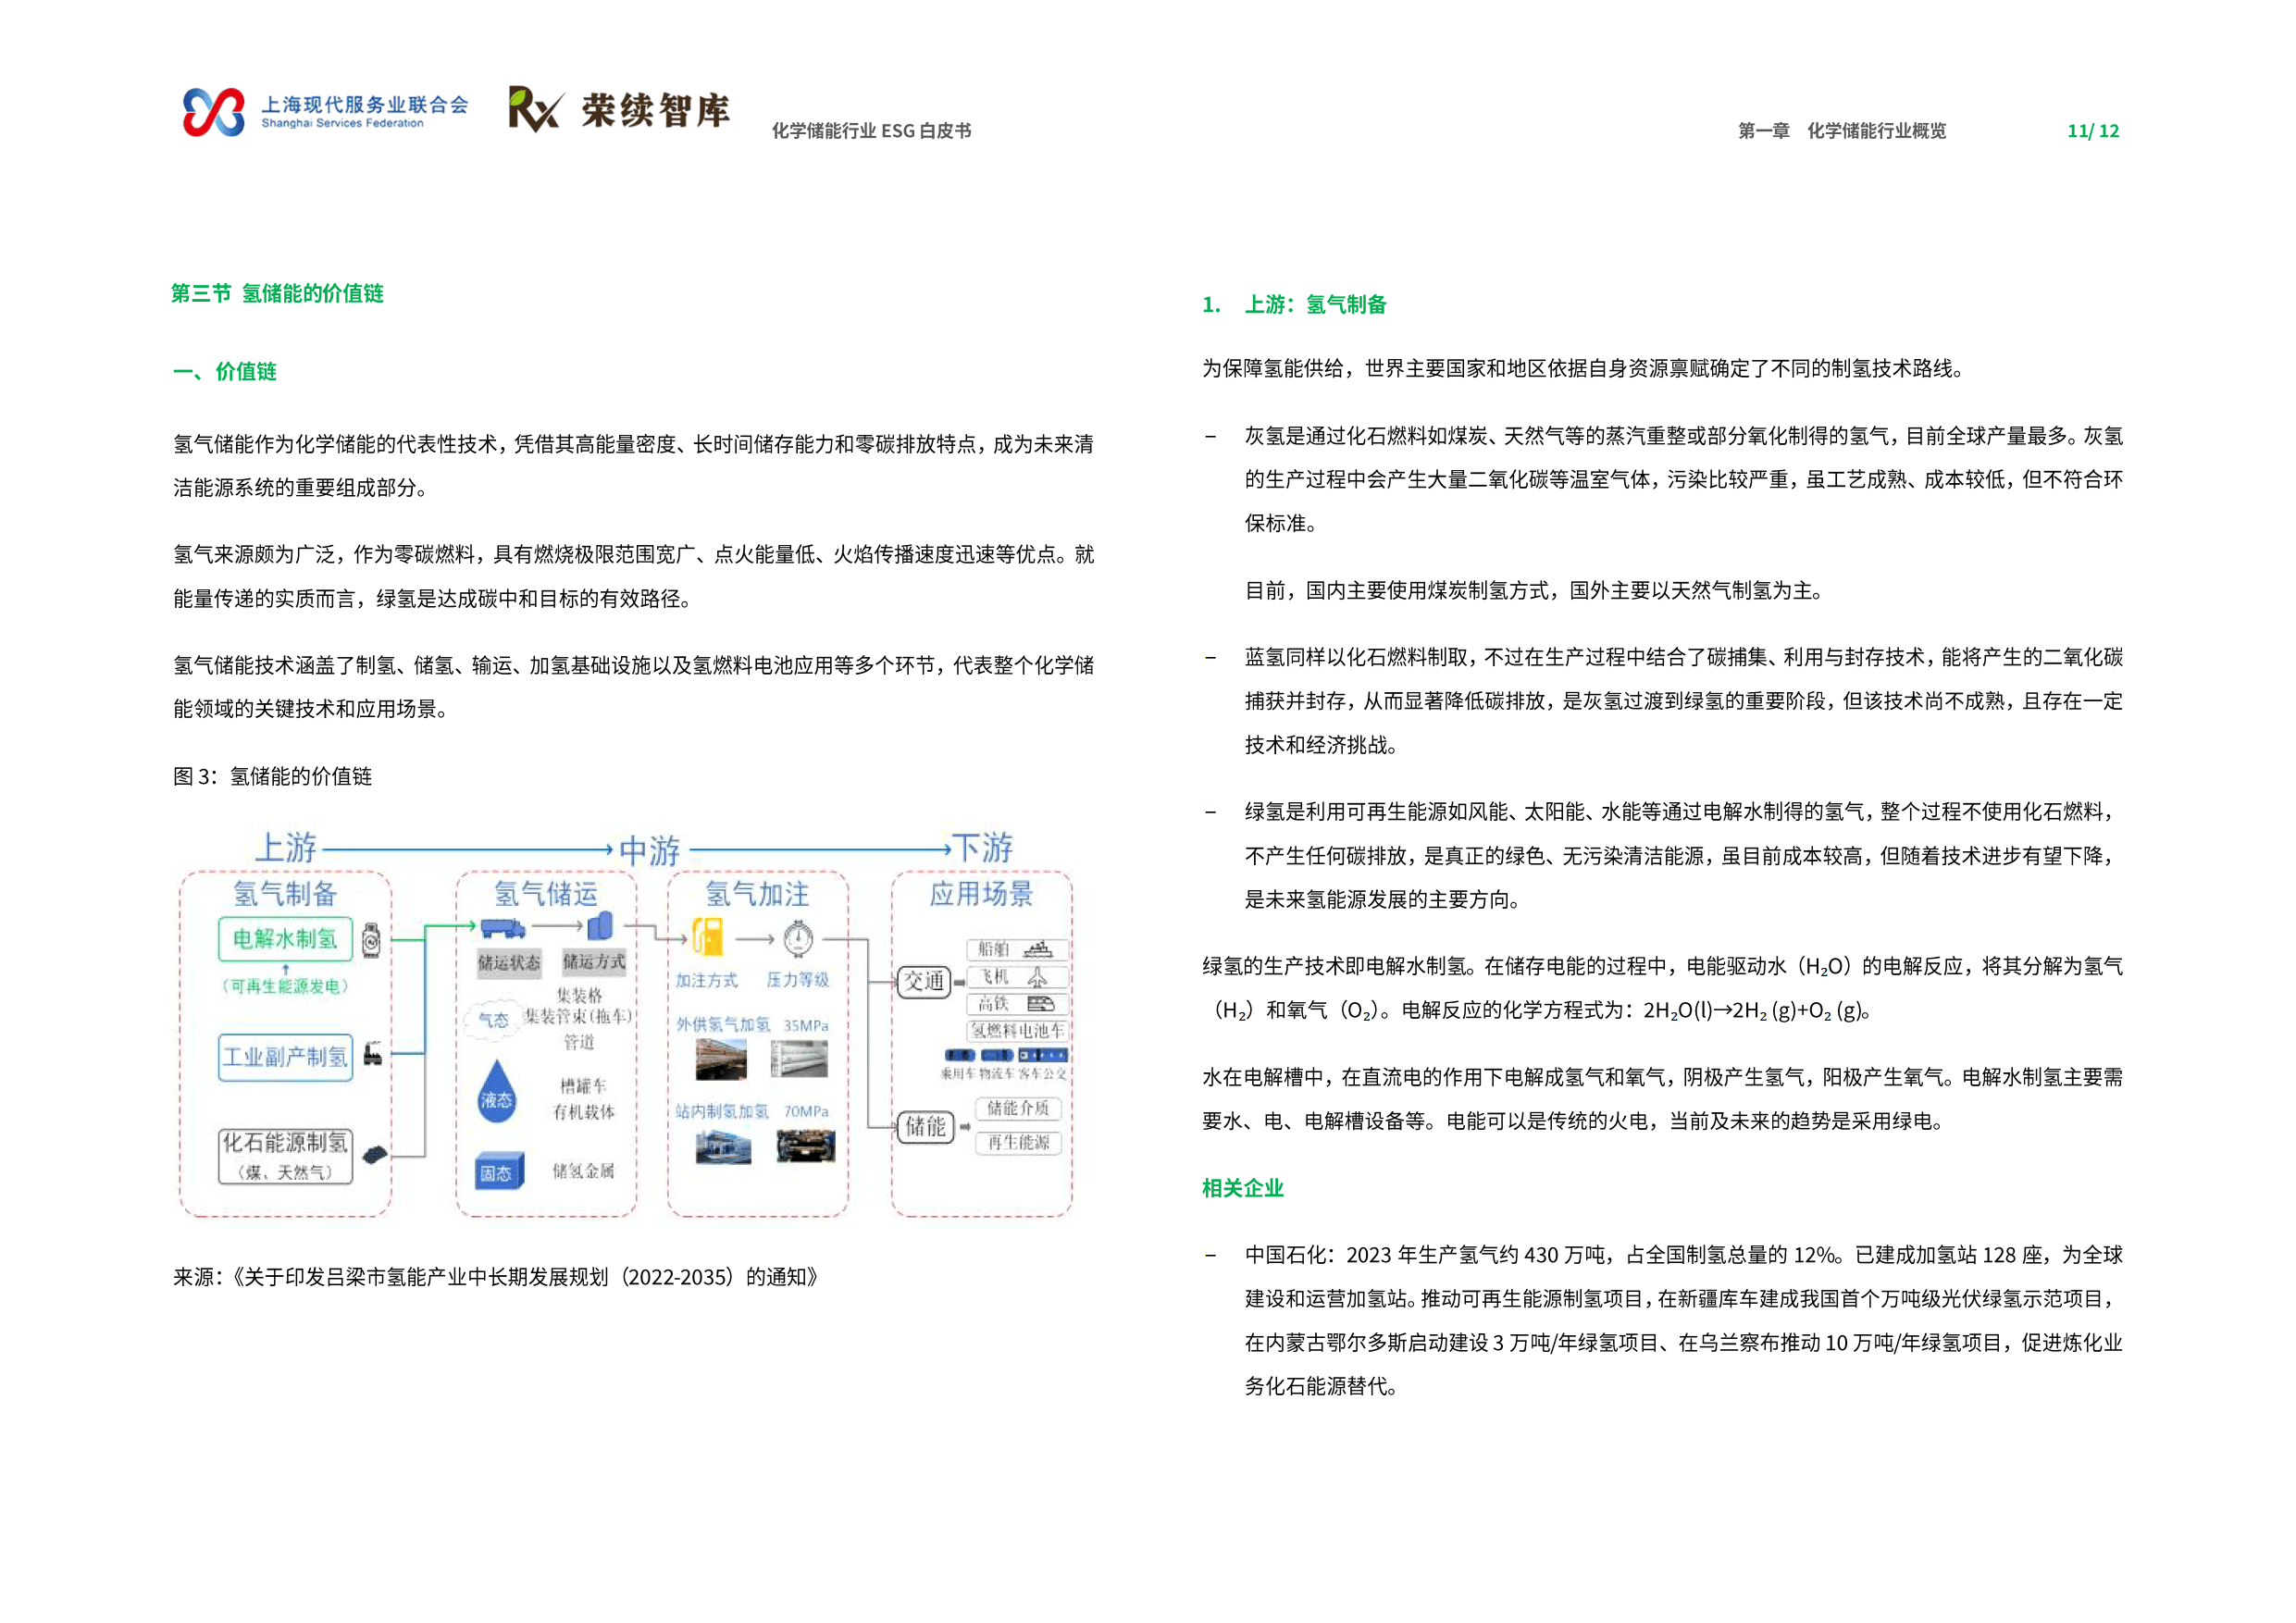2296x1623 pixels.
Task: Click the 外供氢气加氢 trailer photo
Action: coord(721,1059)
